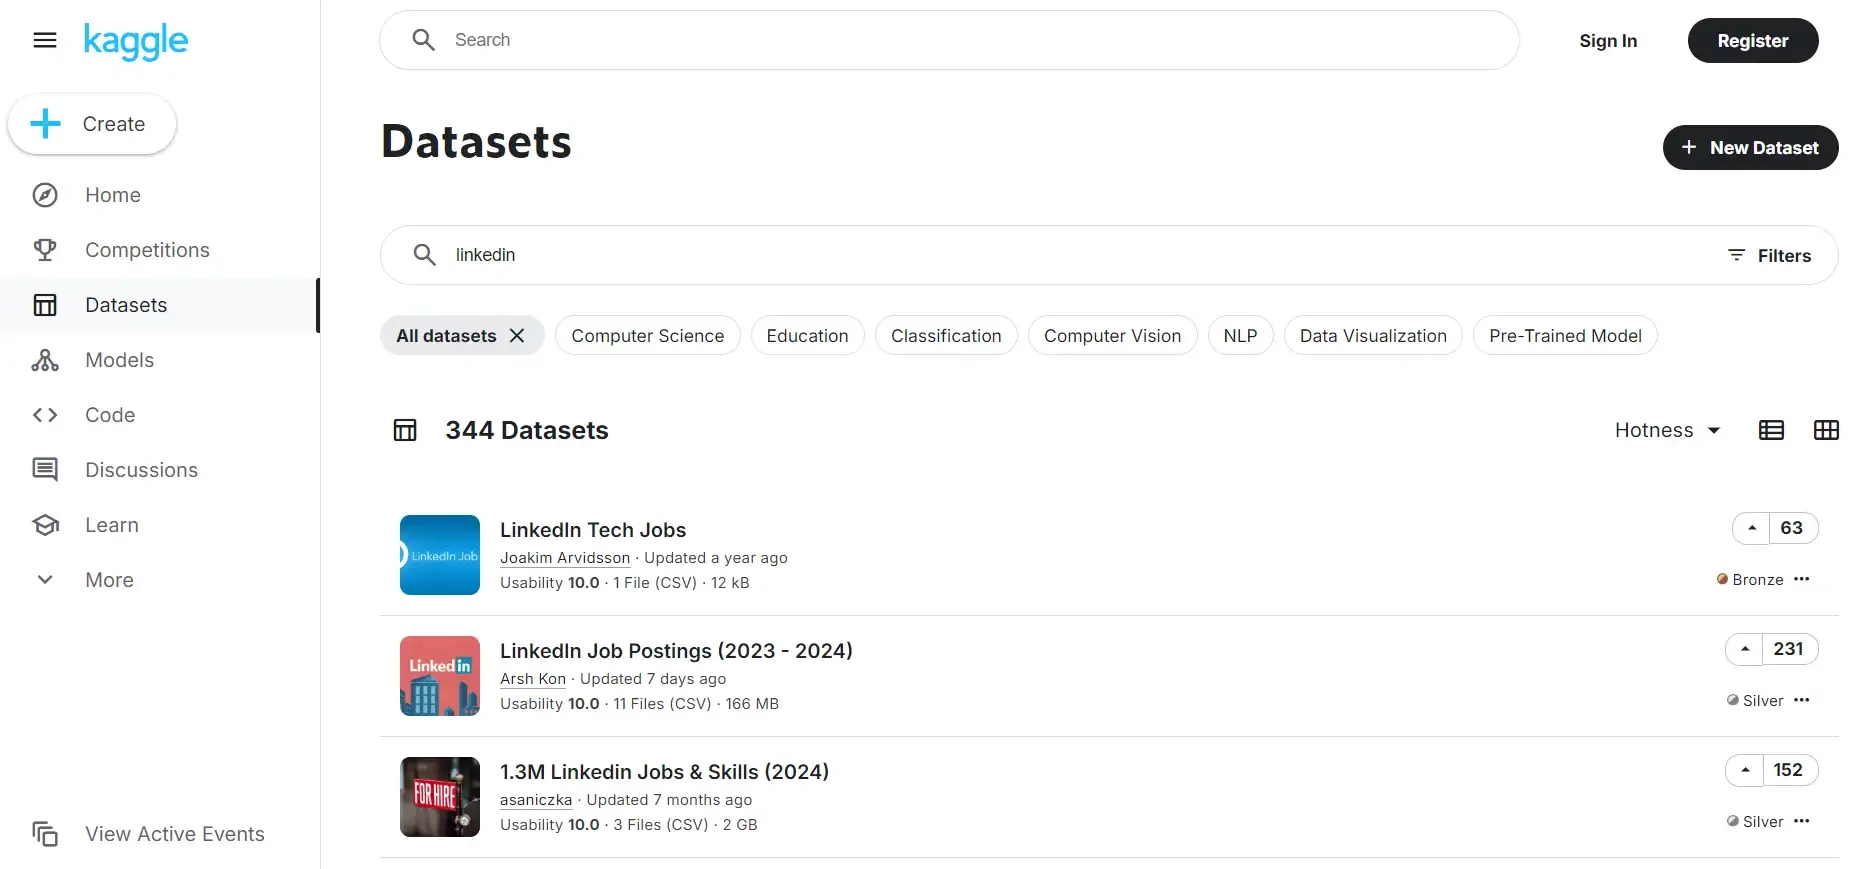Viewport: 1868px width, 869px height.
Task: Upvote the 1.3M Linkedin Jobs dataset
Action: click(x=1744, y=770)
